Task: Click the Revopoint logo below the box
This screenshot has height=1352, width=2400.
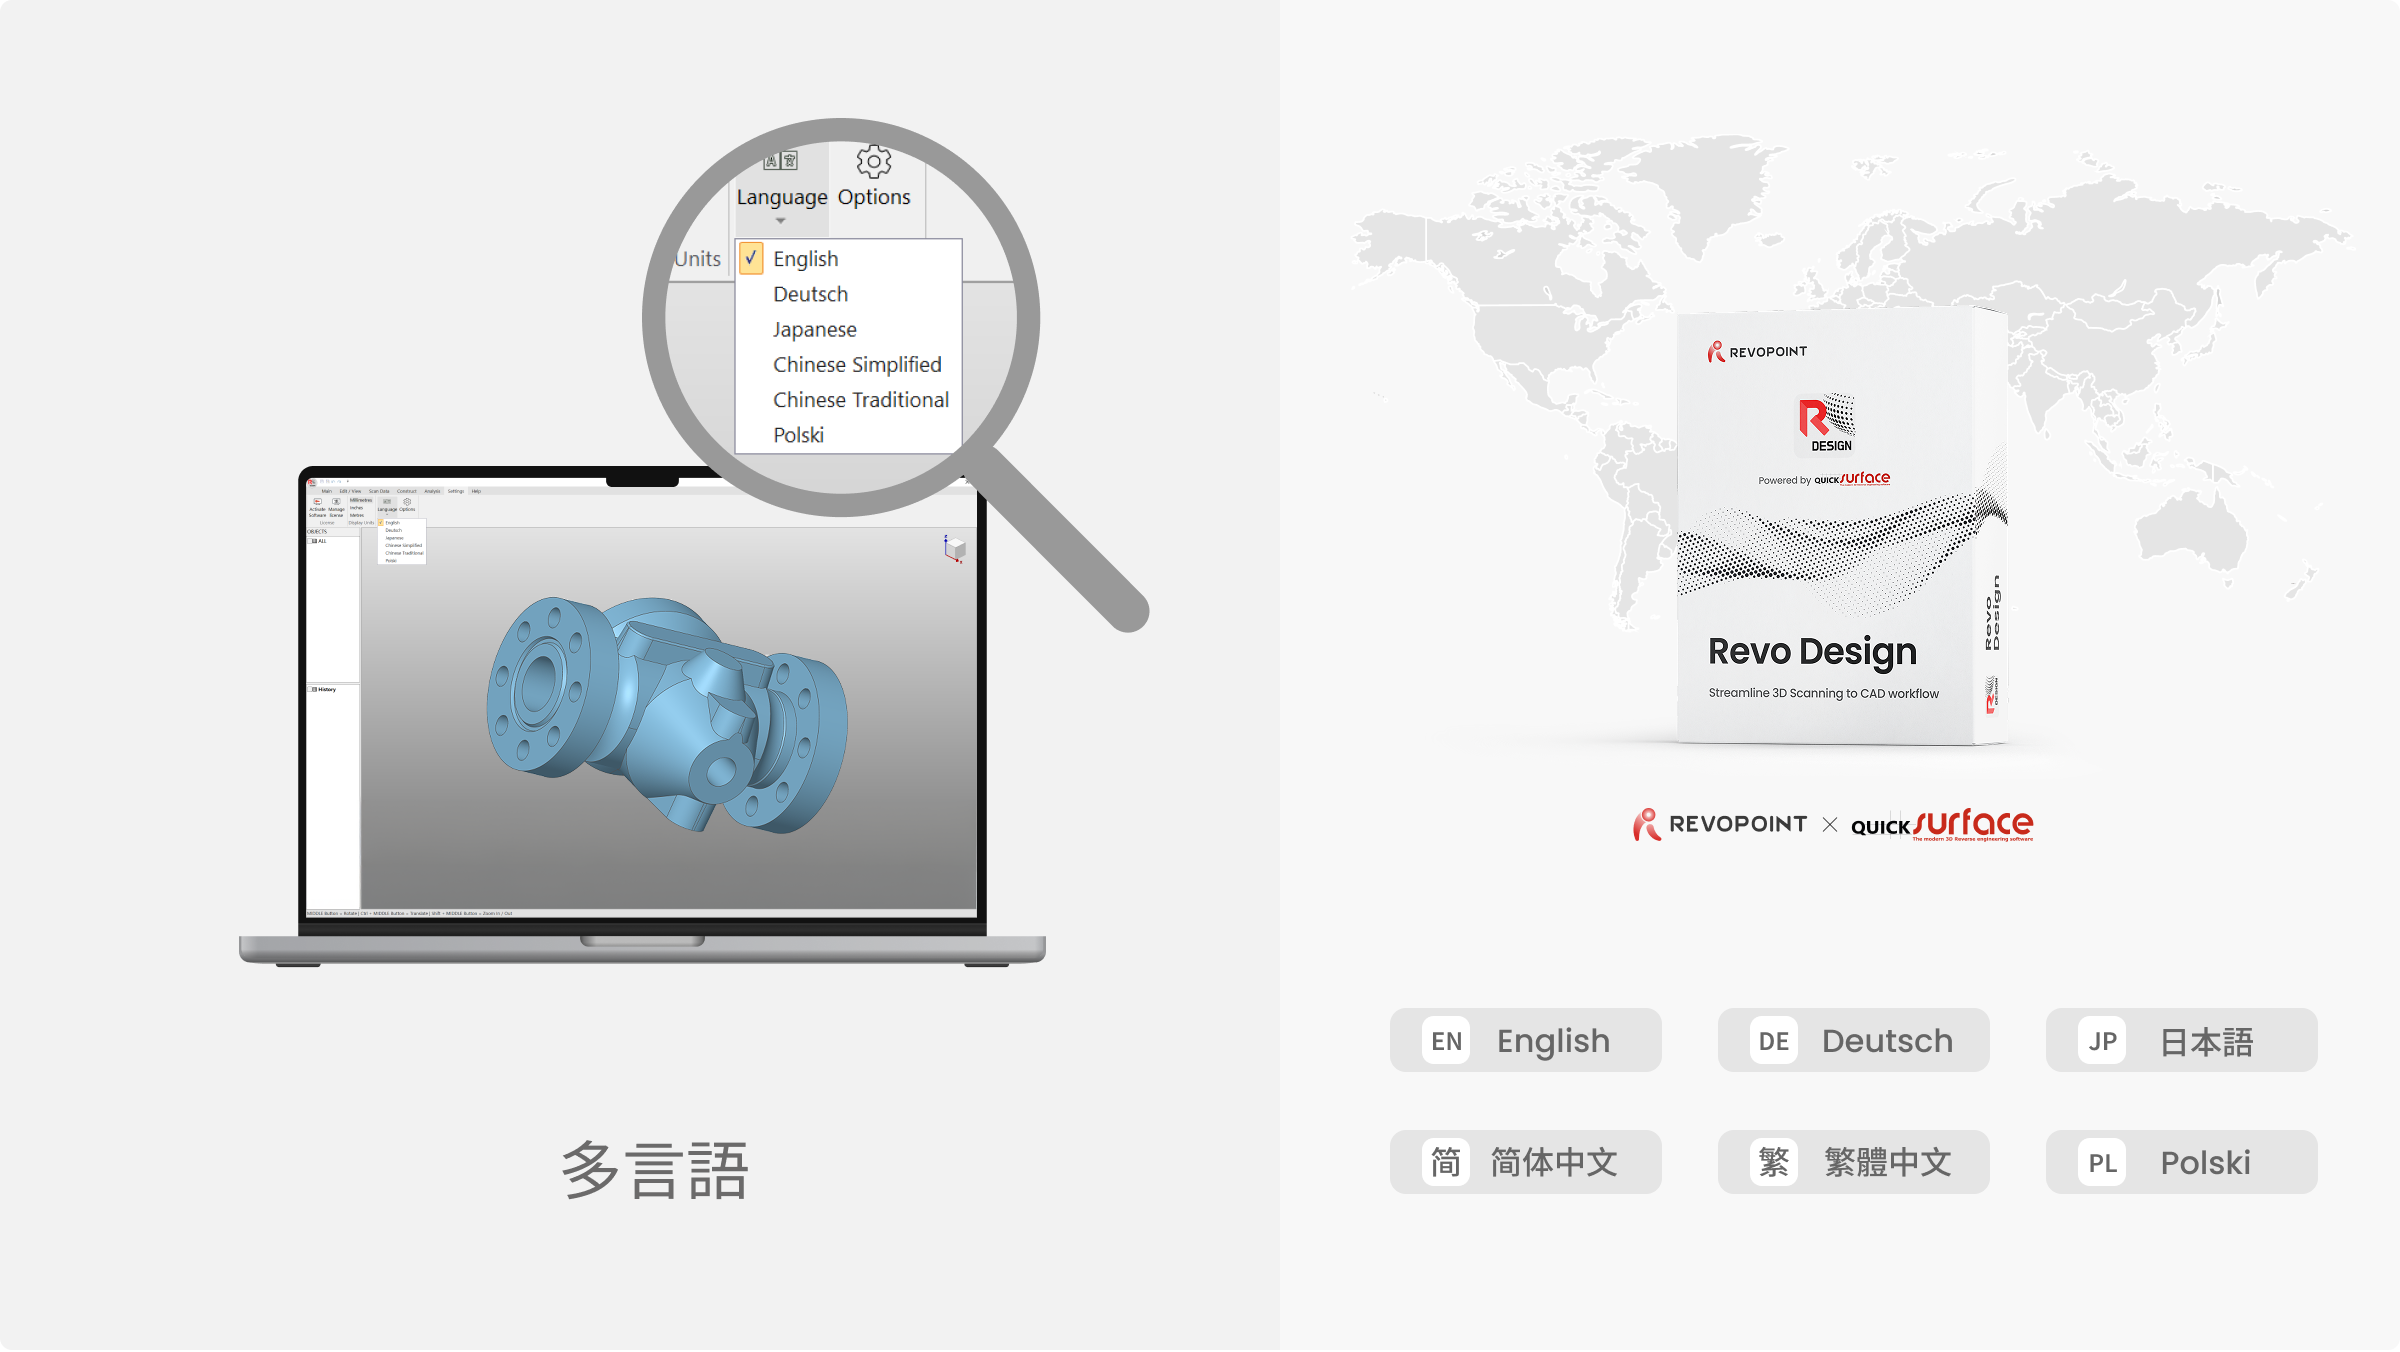Action: pos(1720,825)
